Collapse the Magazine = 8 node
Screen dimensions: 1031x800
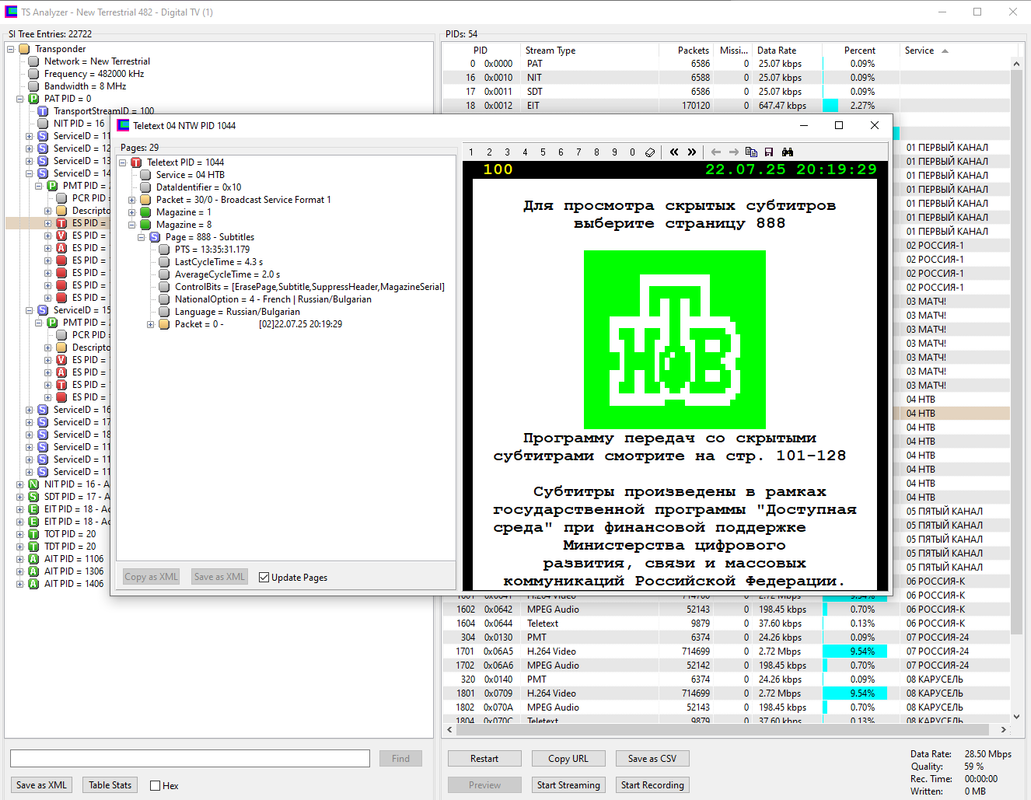[x=132, y=225]
